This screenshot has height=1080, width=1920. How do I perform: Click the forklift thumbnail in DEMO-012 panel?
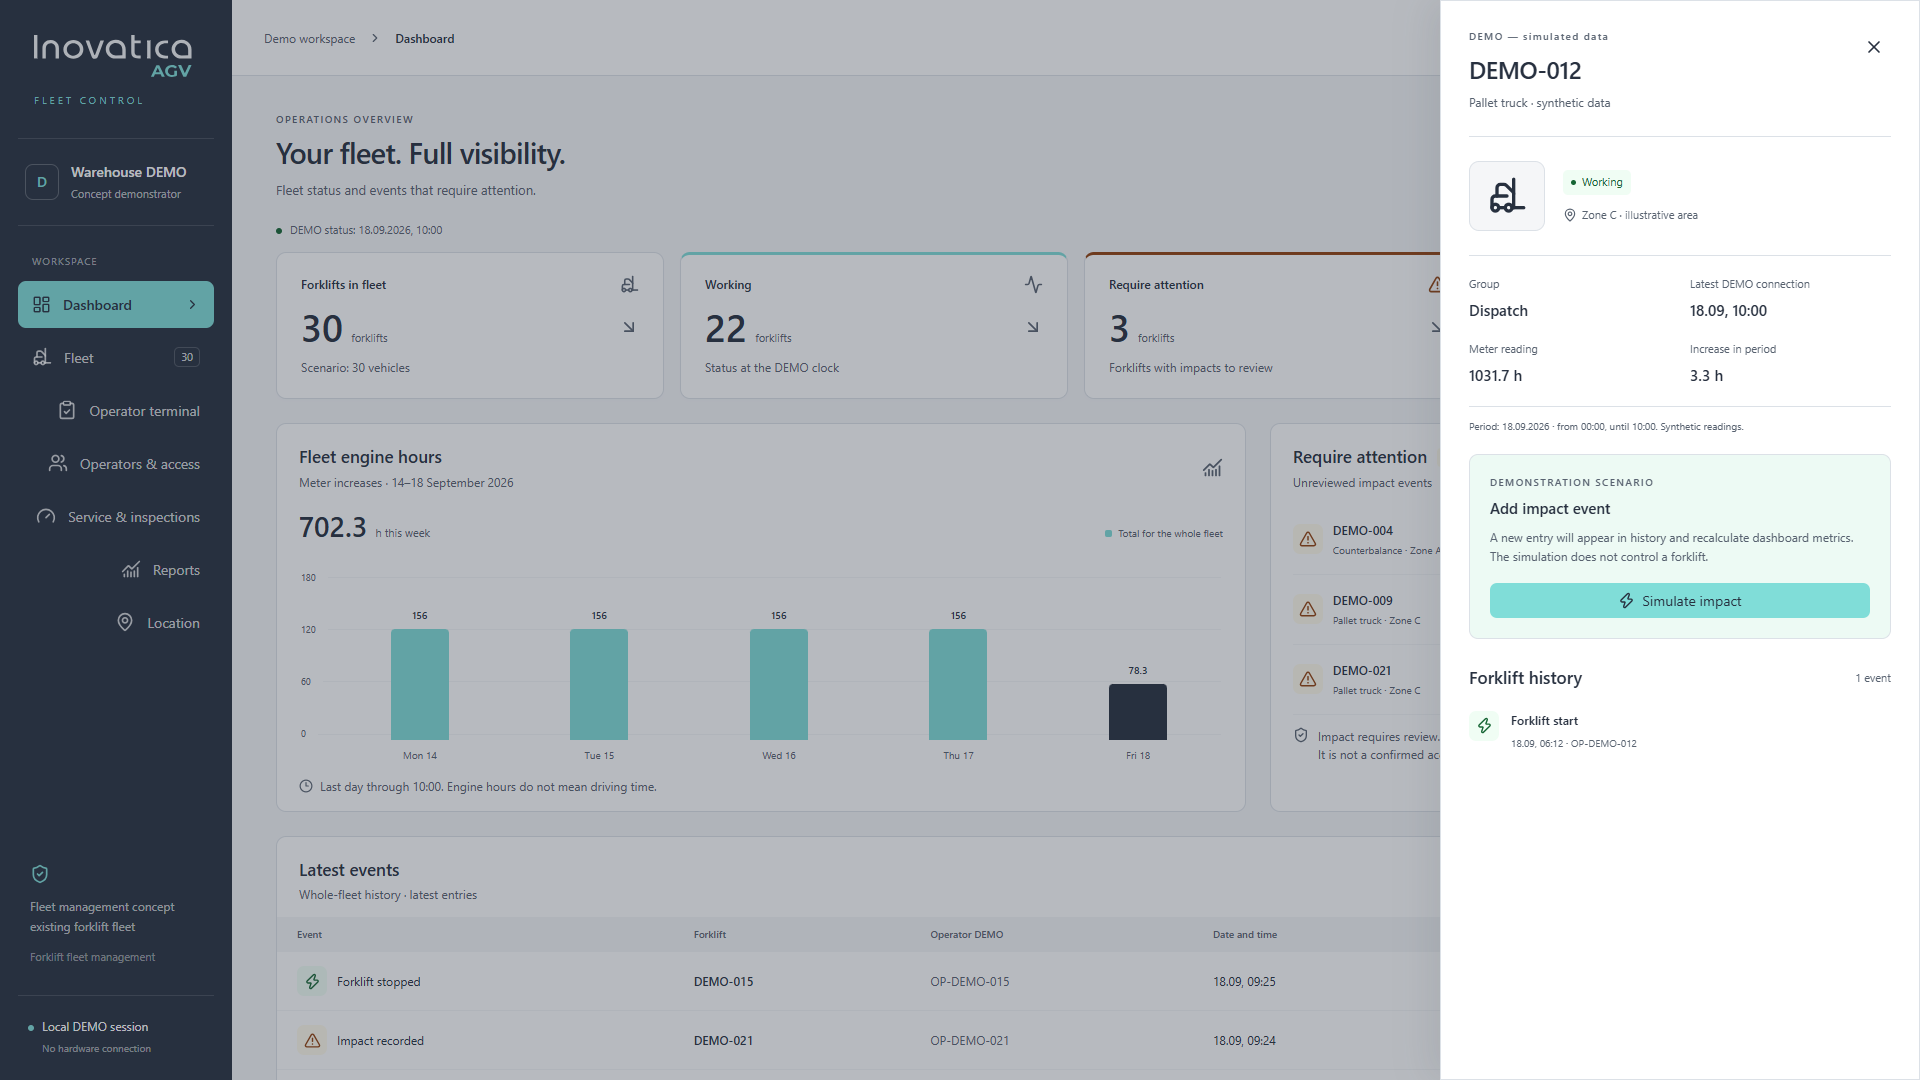click(x=1507, y=196)
